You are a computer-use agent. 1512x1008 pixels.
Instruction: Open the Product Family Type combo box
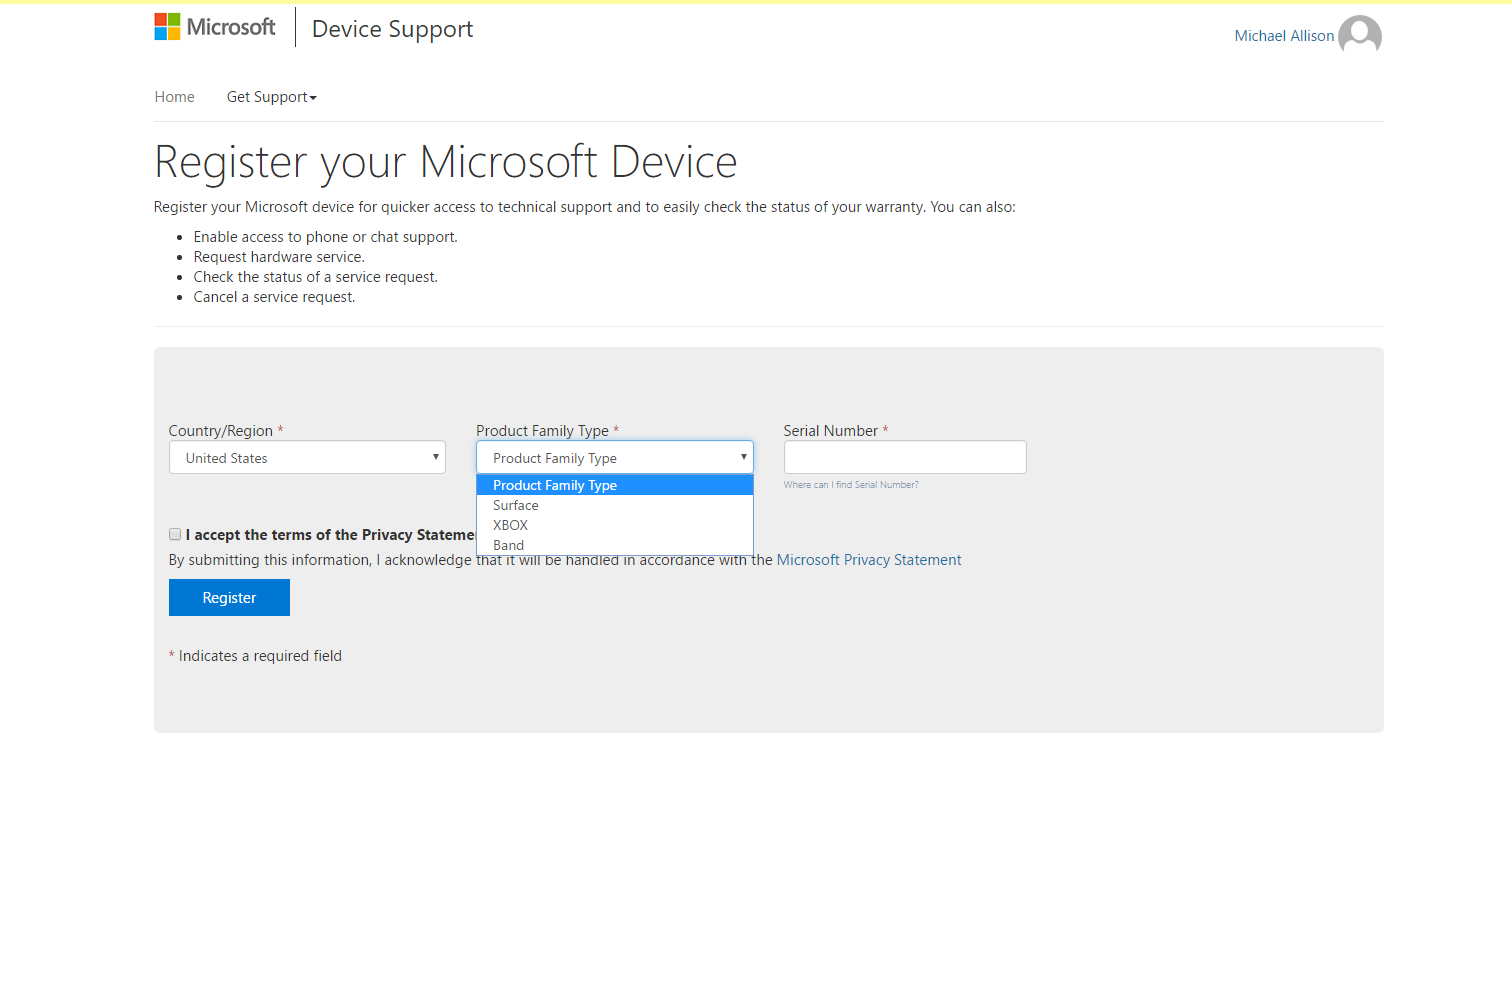[x=615, y=457]
